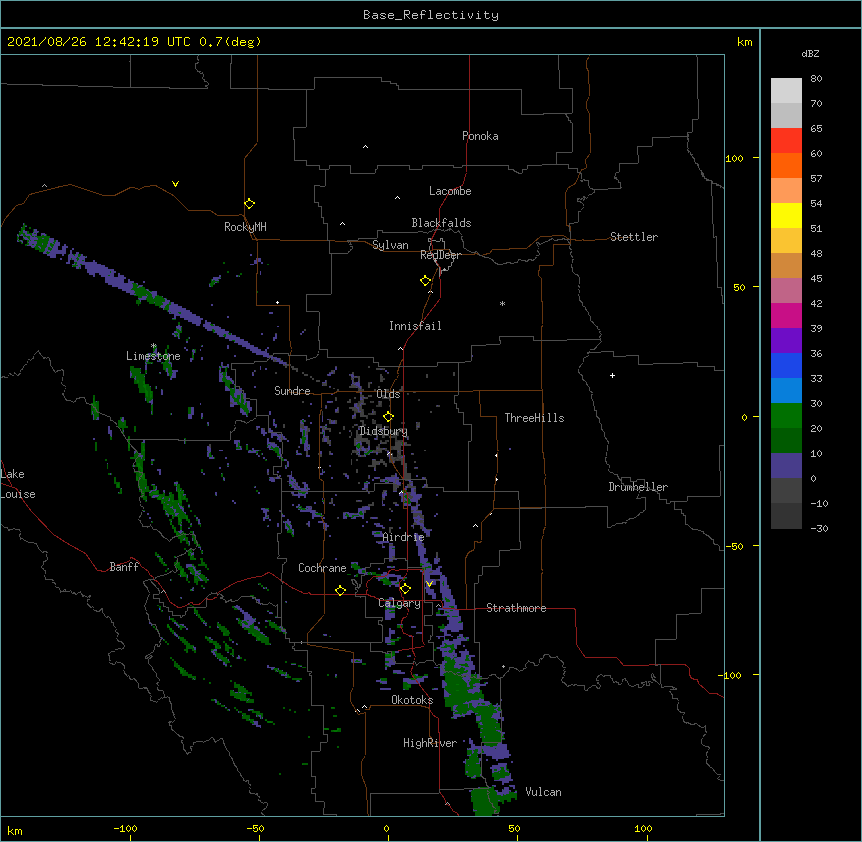
Task: Click the Lacombe city label
Action: pos(450,191)
